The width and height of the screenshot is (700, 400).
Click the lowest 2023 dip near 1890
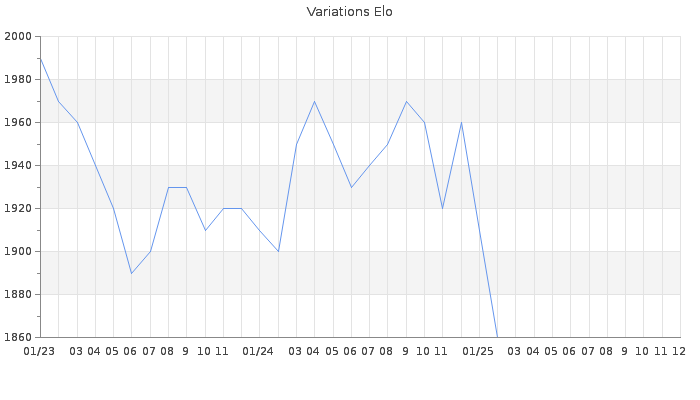pyautogui.click(x=131, y=273)
